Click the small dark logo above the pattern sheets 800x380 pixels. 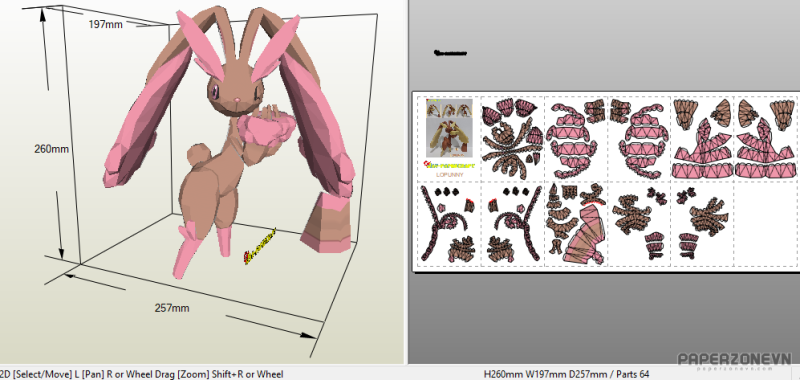[449, 53]
